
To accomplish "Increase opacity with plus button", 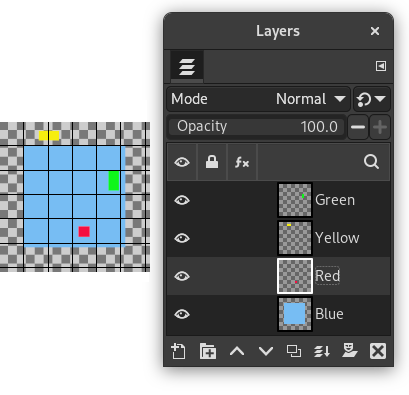I will (380, 127).
